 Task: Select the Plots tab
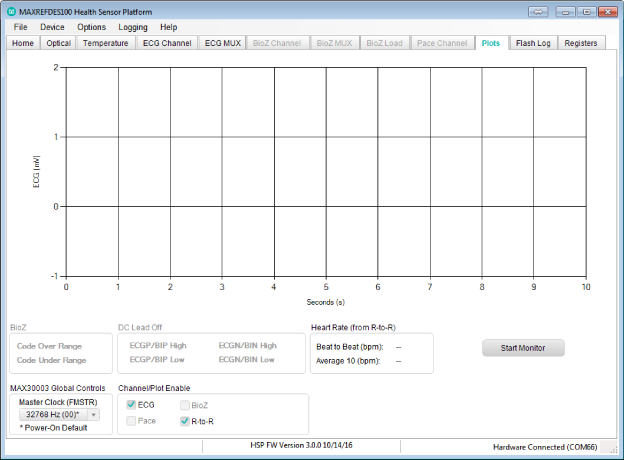tap(491, 43)
